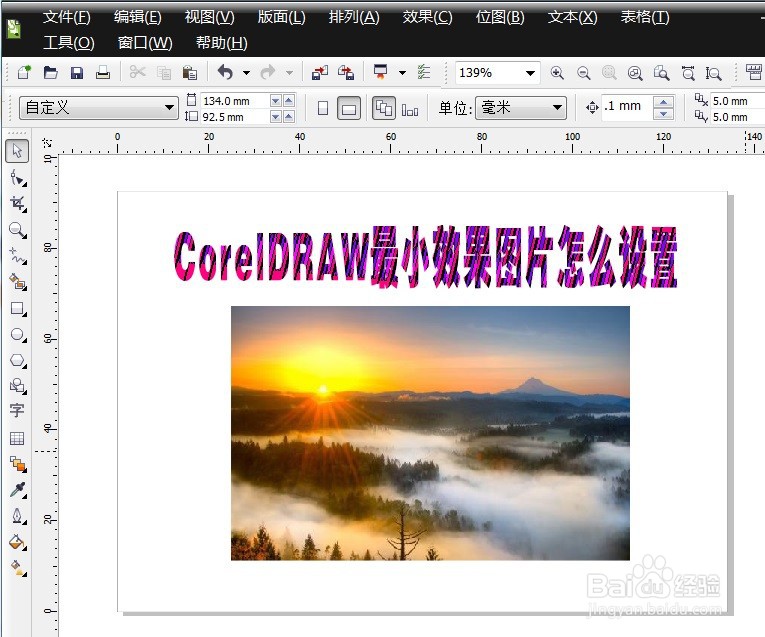
Task: Select the Freehand curve tool
Action: [18, 256]
